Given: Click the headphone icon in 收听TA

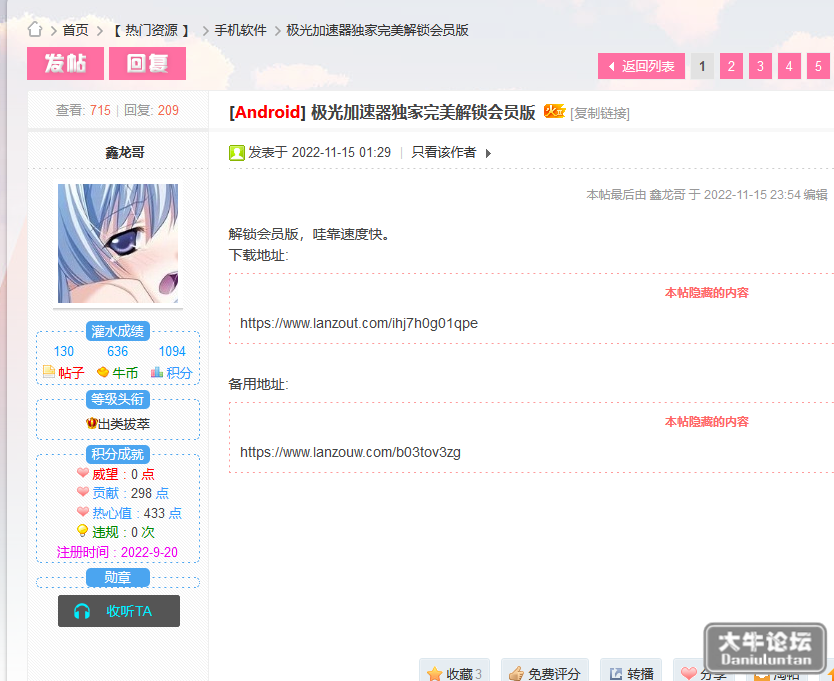Looking at the screenshot, I should [82, 611].
